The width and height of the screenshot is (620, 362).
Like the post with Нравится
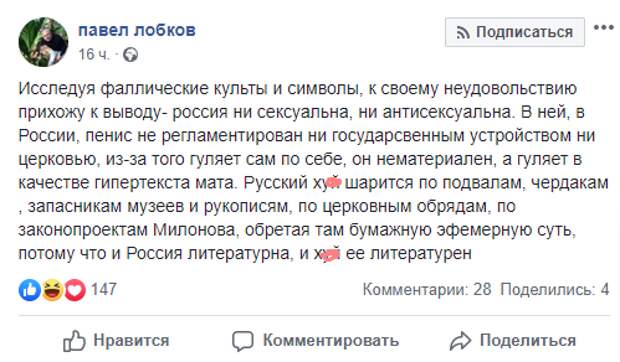pos(116,341)
